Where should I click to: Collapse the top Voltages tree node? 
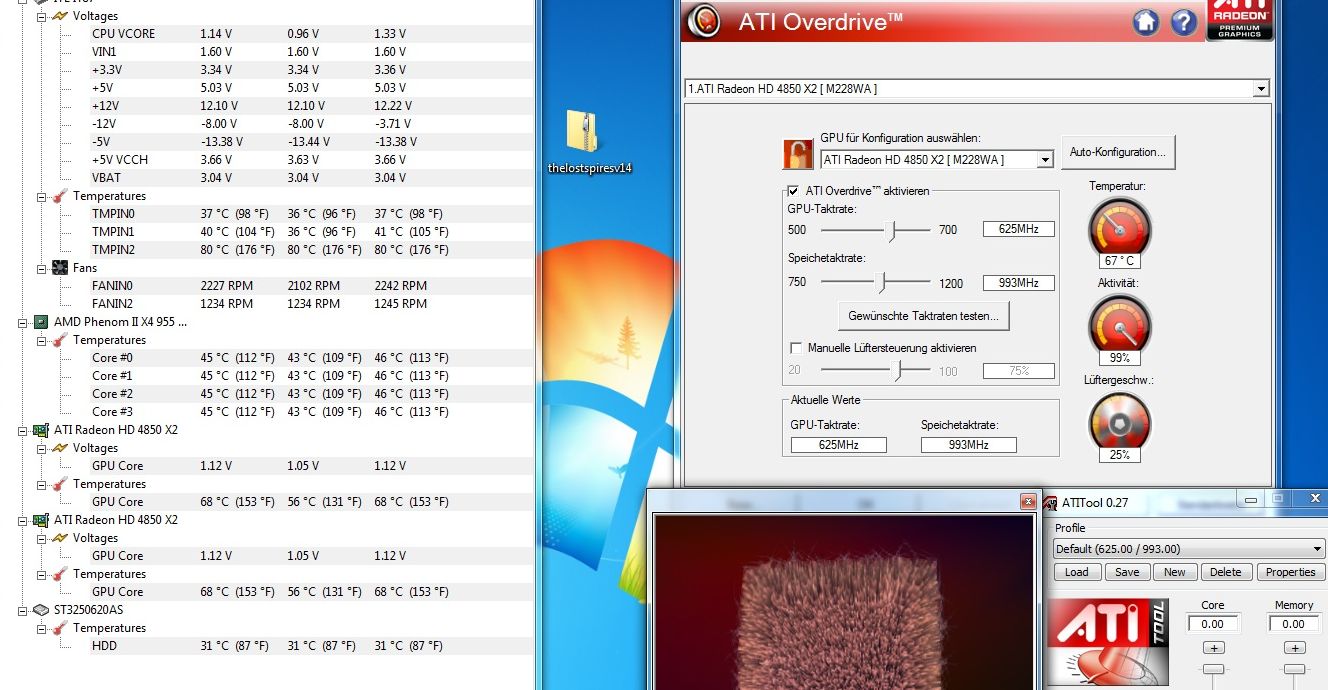click(42, 16)
